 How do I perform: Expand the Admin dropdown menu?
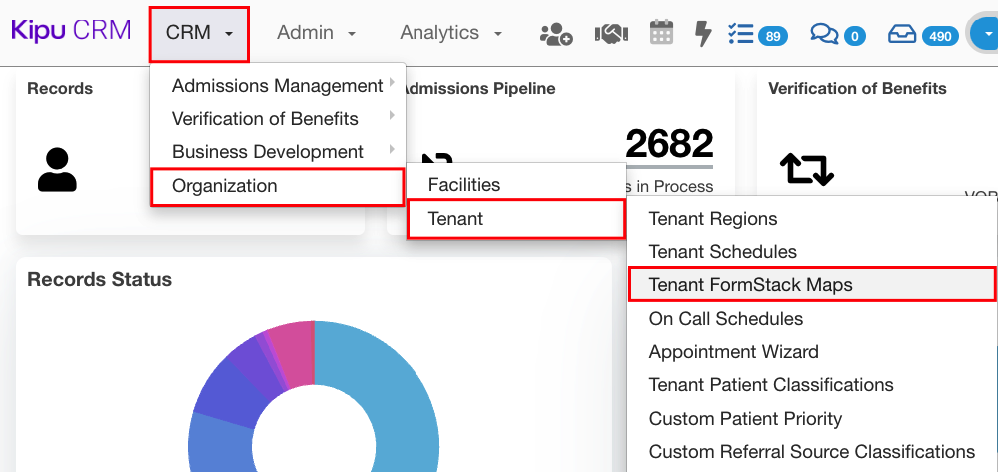click(x=316, y=33)
